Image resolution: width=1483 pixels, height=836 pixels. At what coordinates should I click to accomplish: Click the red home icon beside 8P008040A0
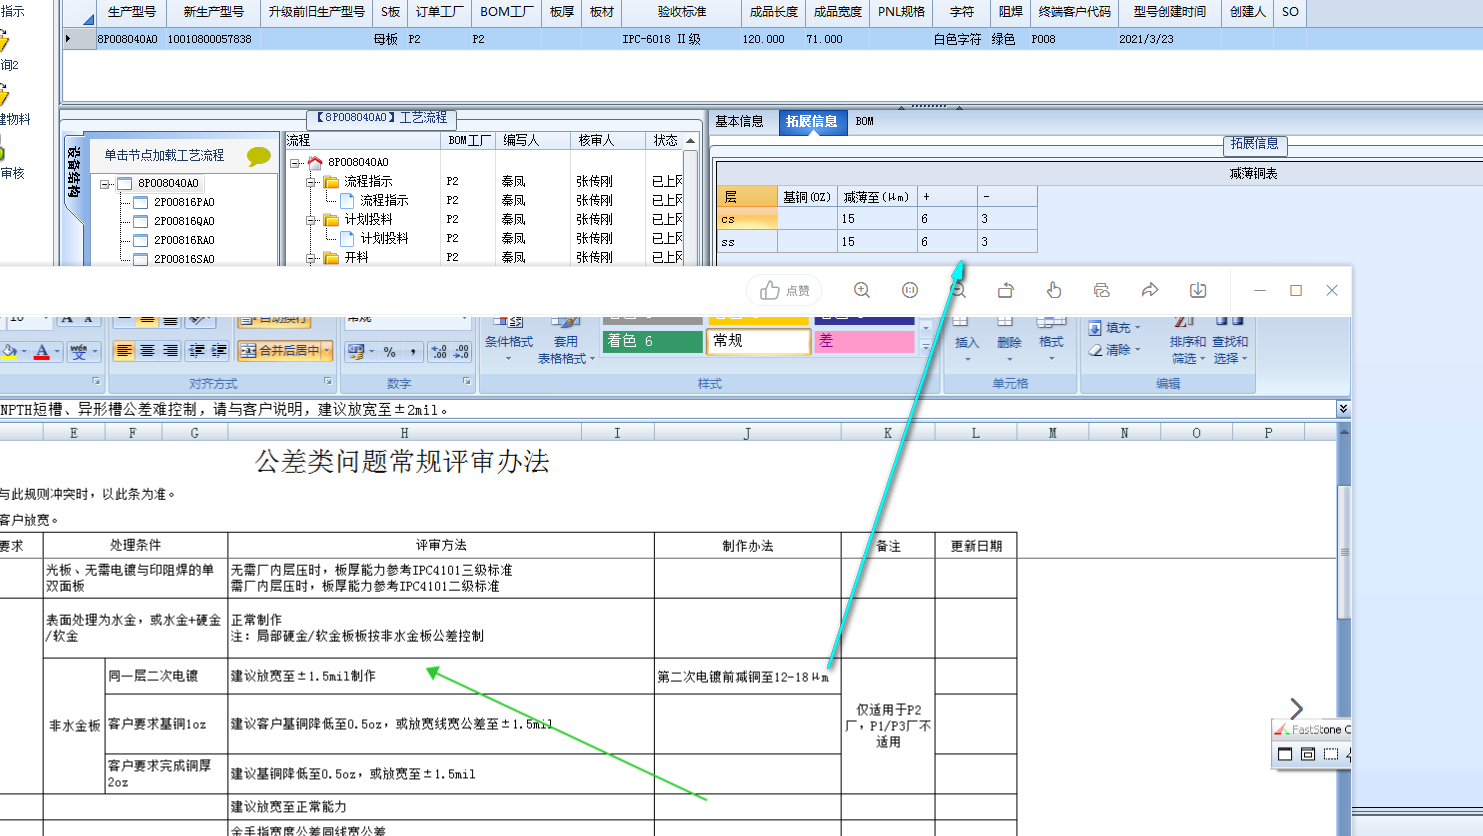315,162
